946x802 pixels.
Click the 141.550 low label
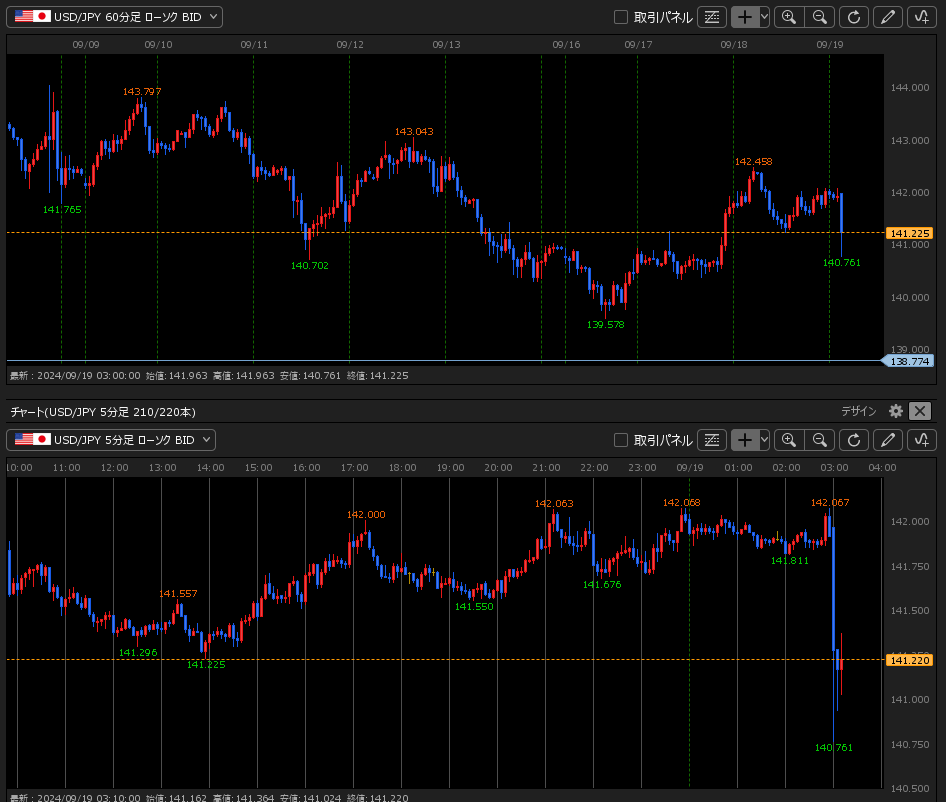474,606
